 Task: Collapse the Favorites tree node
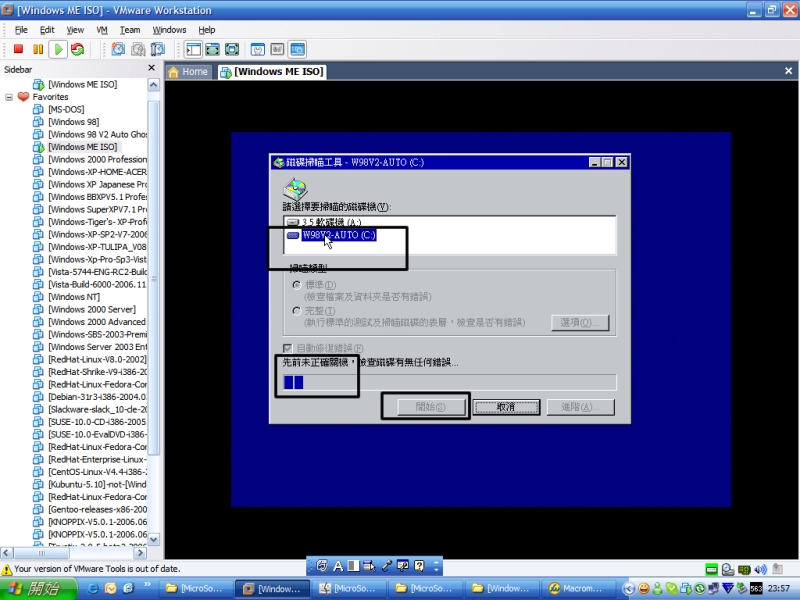click(9, 97)
